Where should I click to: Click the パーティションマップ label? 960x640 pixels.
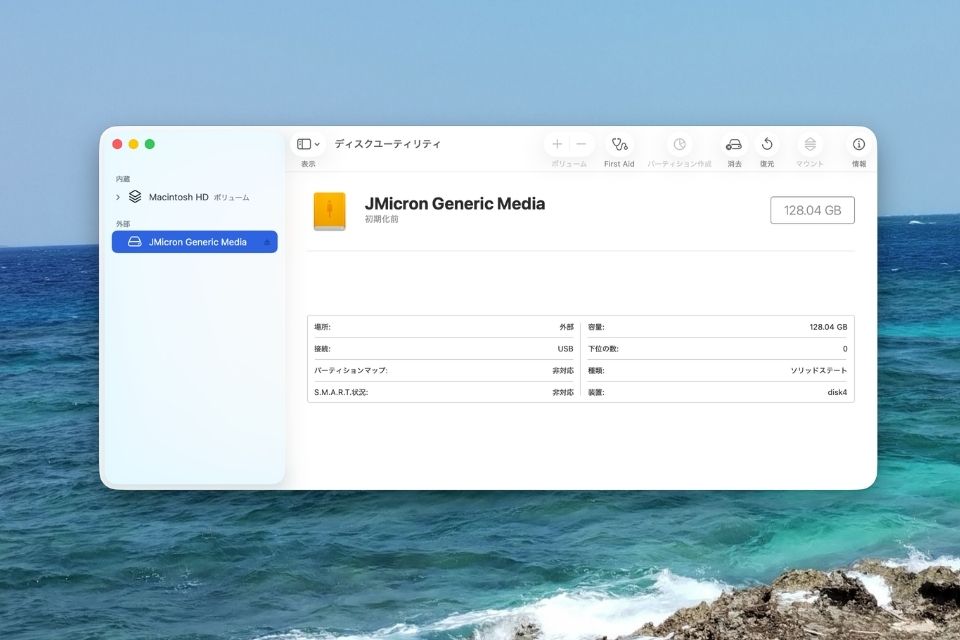point(351,371)
